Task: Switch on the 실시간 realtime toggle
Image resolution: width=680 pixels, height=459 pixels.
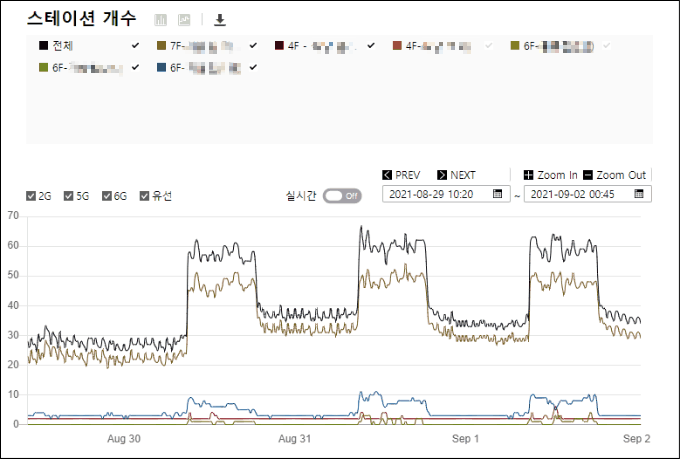Action: 342,196
